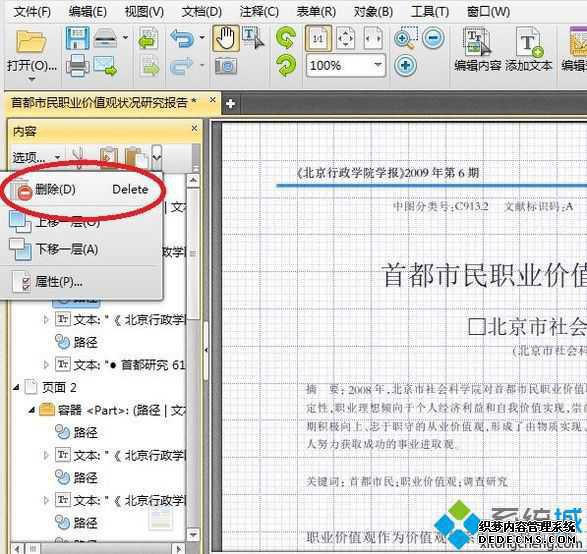Click the 添加文本 add text tool
Viewport: 587px width, 554px height.
pyautogui.click(x=528, y=50)
